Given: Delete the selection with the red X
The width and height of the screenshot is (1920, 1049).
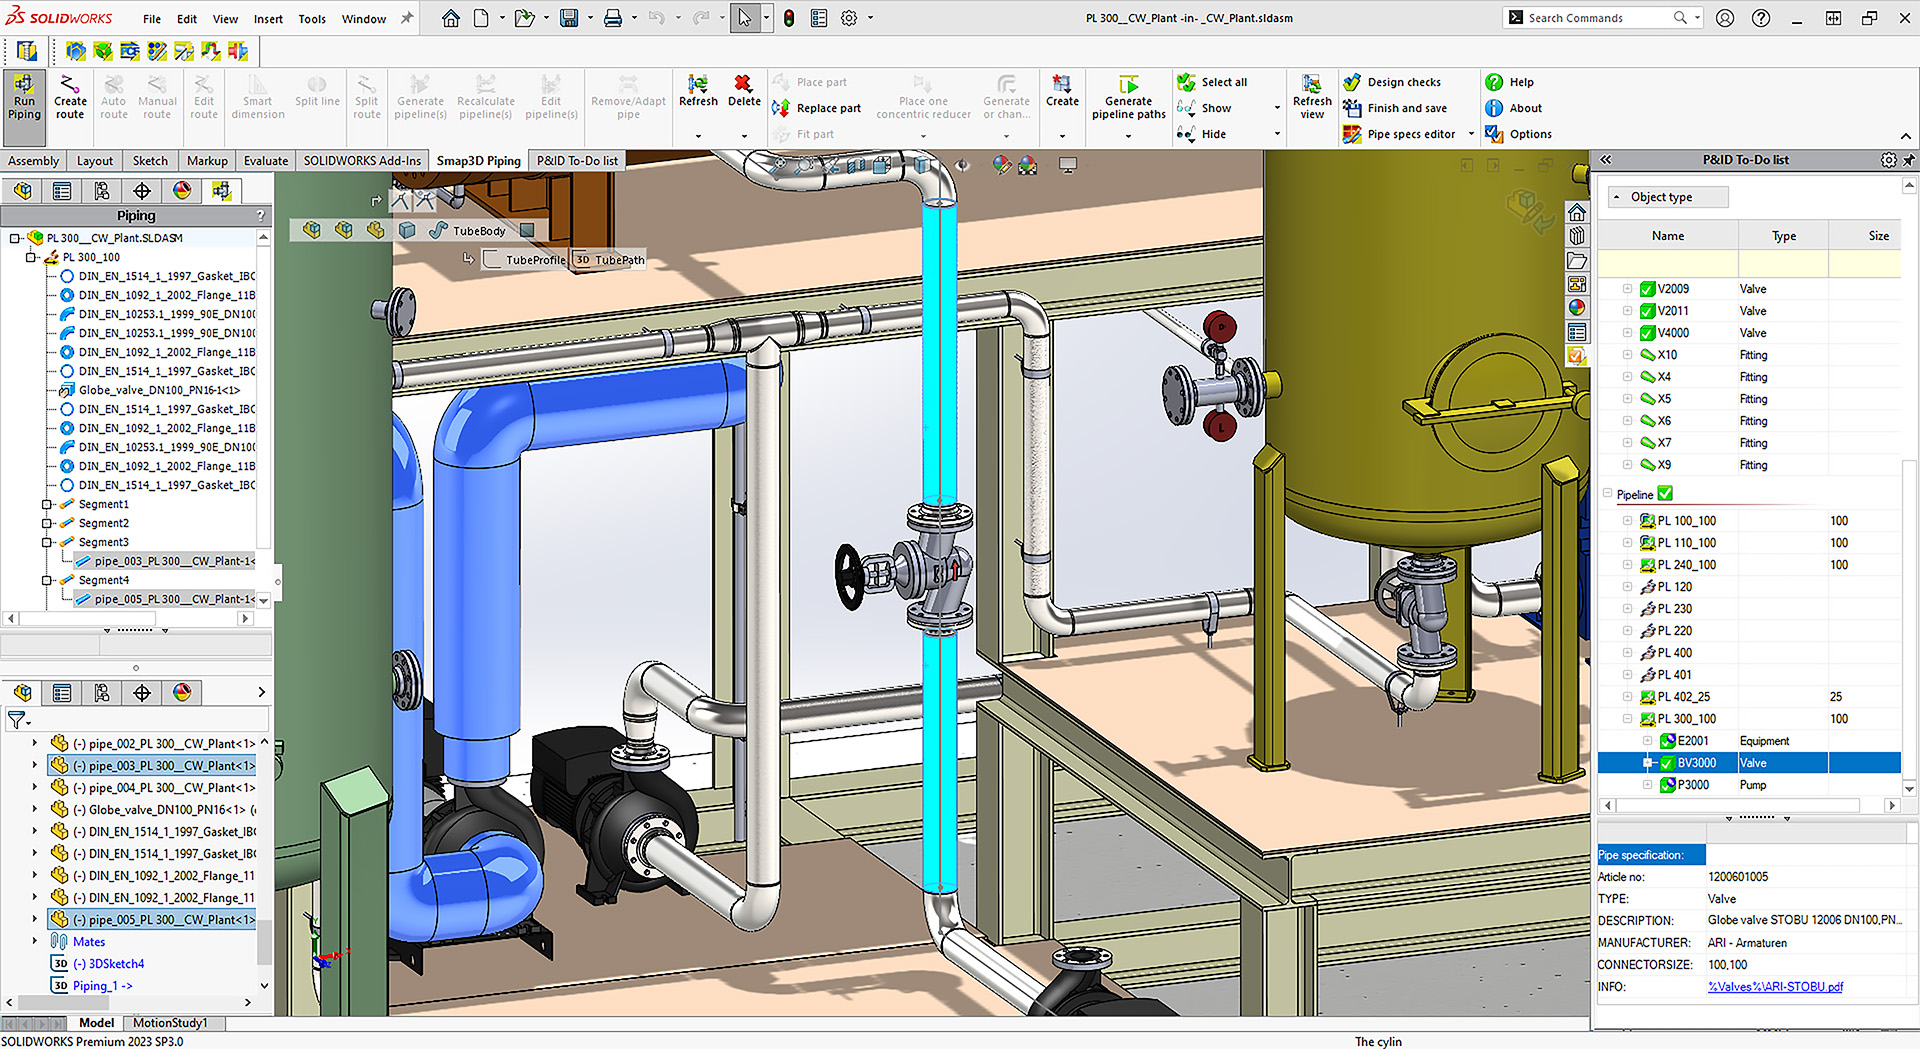Looking at the screenshot, I should point(744,91).
